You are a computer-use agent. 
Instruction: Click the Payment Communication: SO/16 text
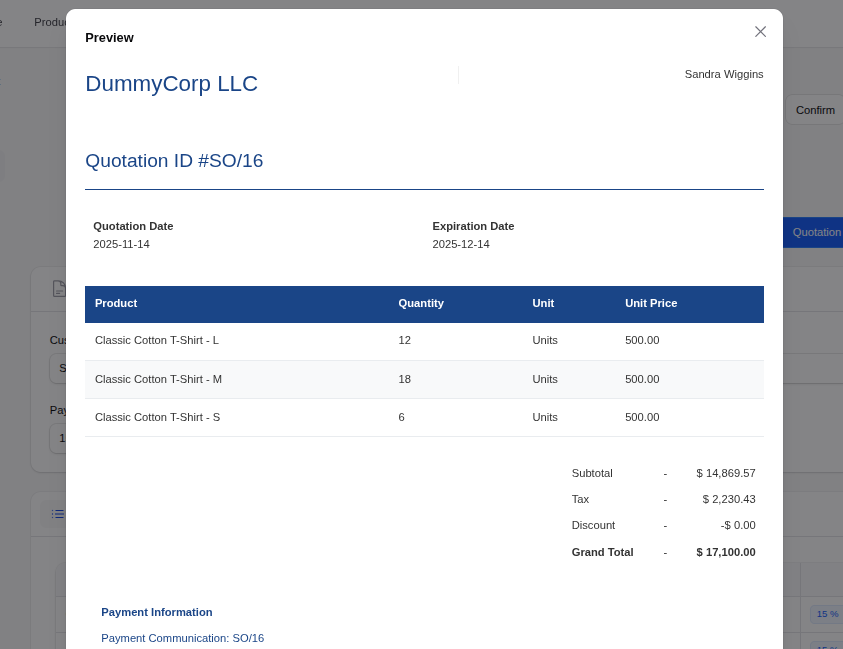pyautogui.click(x=182, y=638)
